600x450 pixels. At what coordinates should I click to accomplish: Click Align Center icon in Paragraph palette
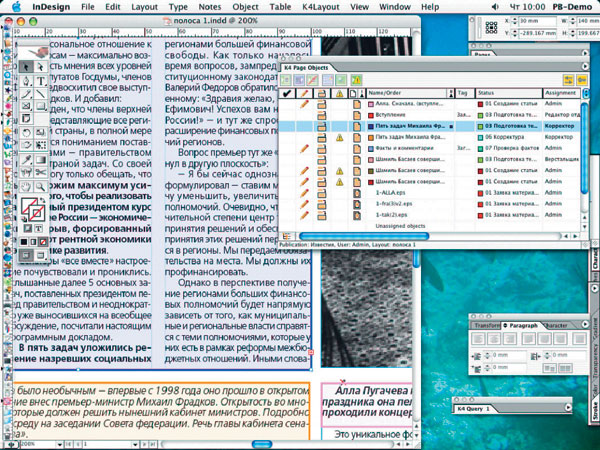click(x=494, y=338)
